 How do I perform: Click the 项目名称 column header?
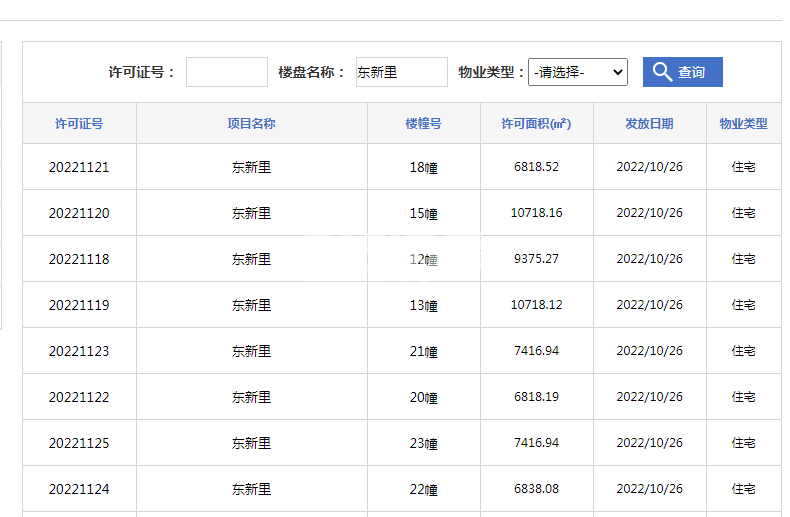tap(251, 123)
